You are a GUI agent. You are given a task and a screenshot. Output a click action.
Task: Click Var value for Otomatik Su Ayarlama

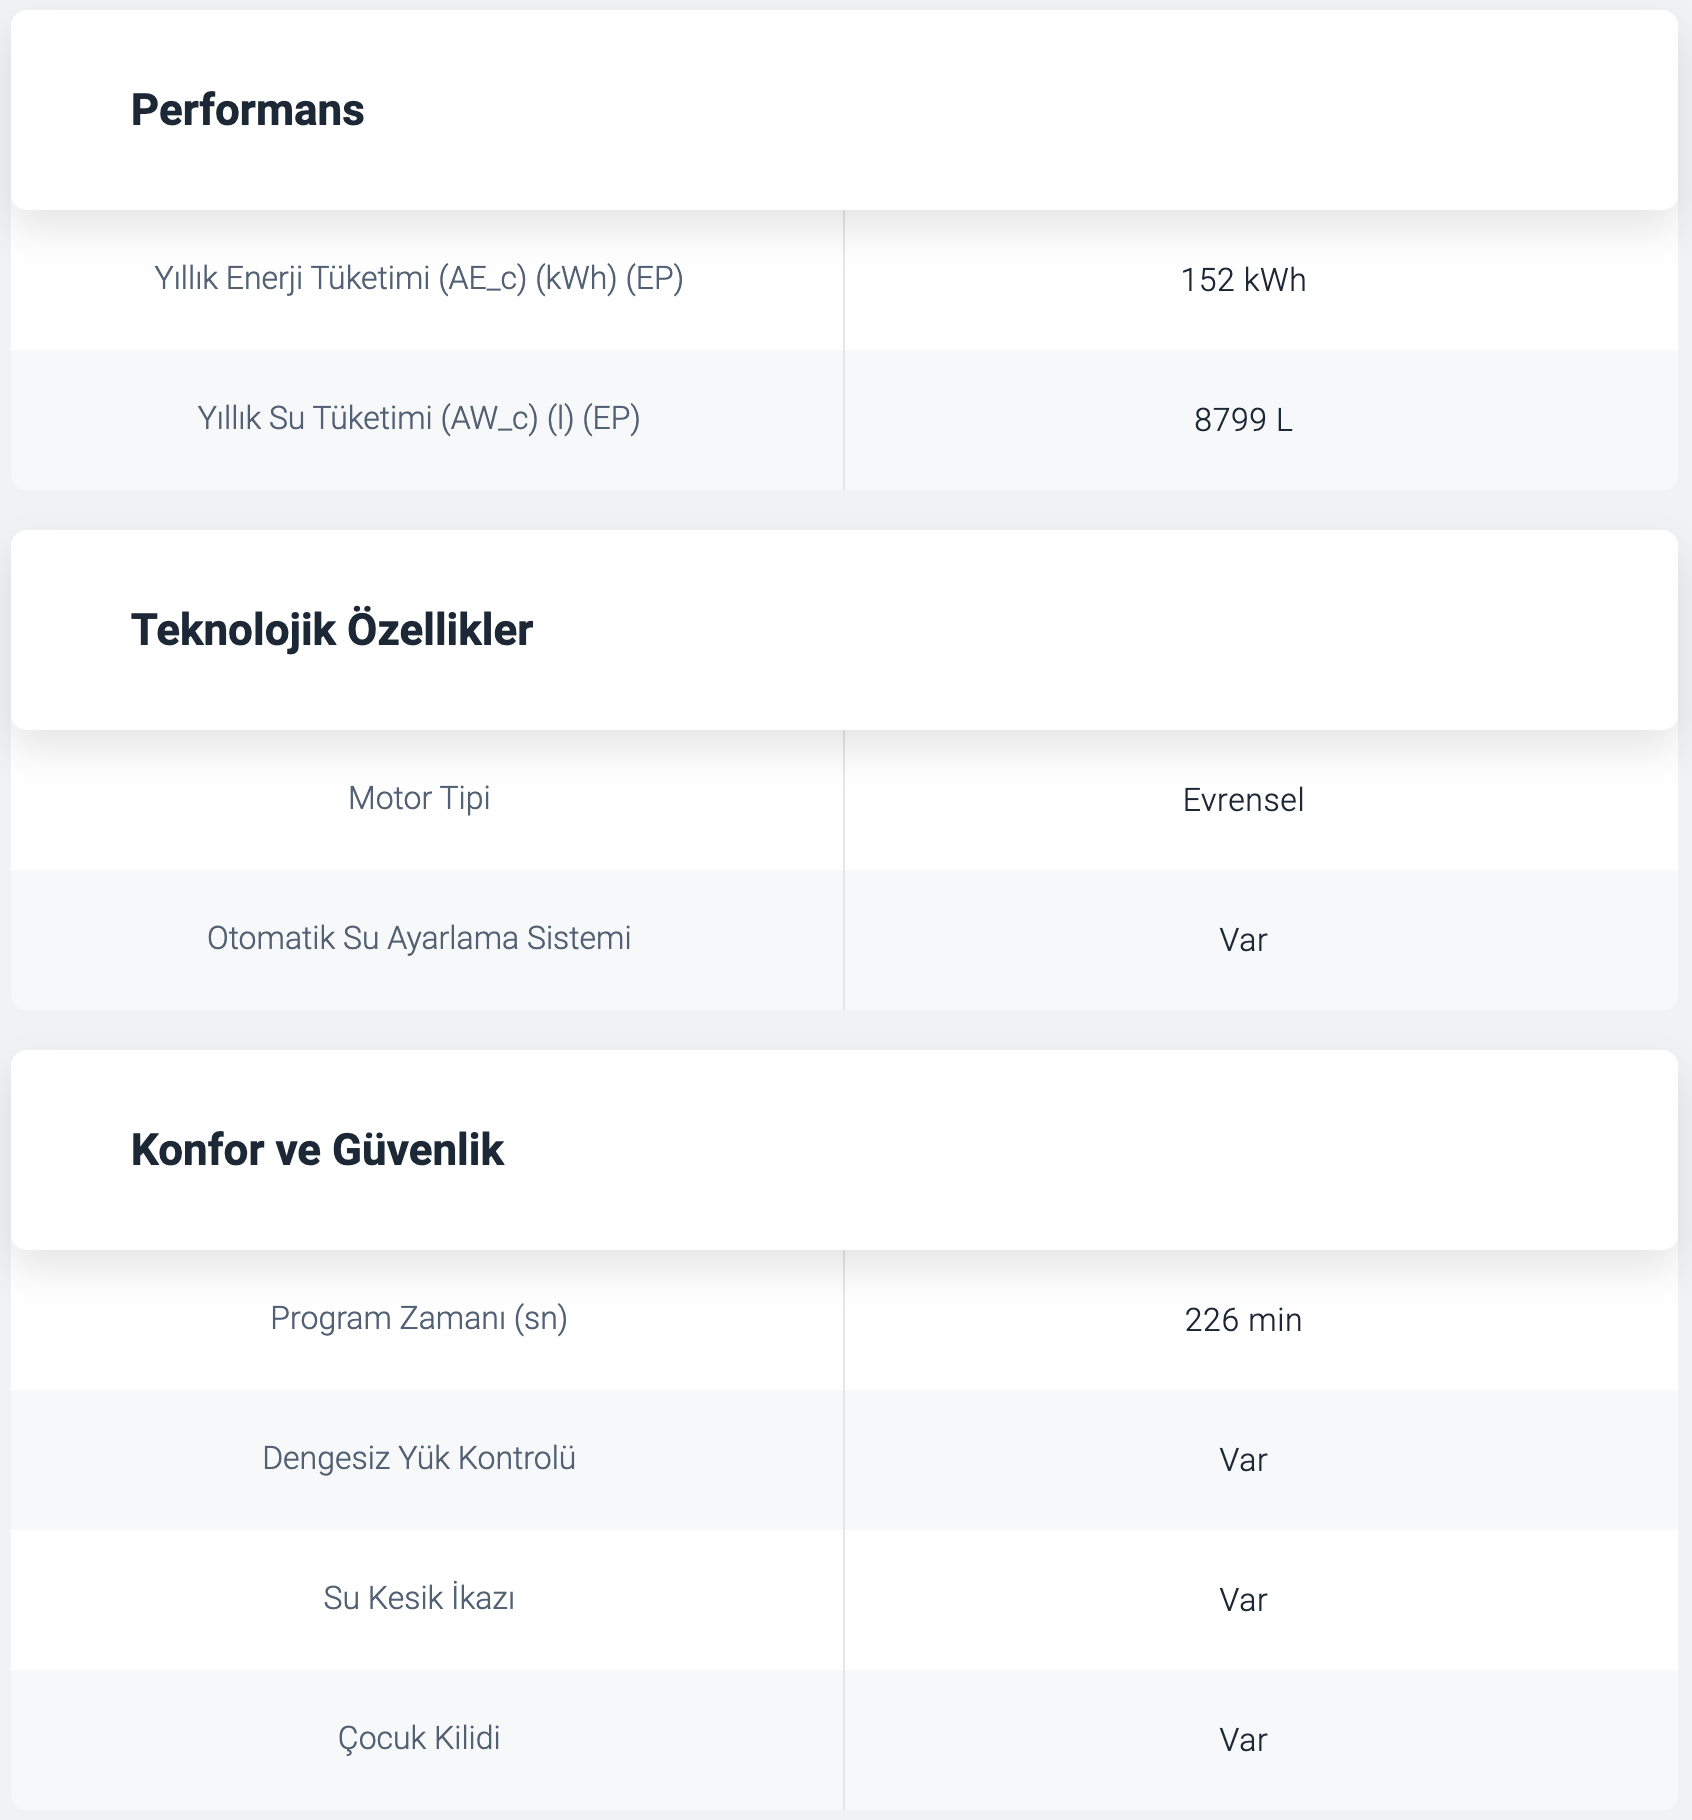tap(1243, 940)
